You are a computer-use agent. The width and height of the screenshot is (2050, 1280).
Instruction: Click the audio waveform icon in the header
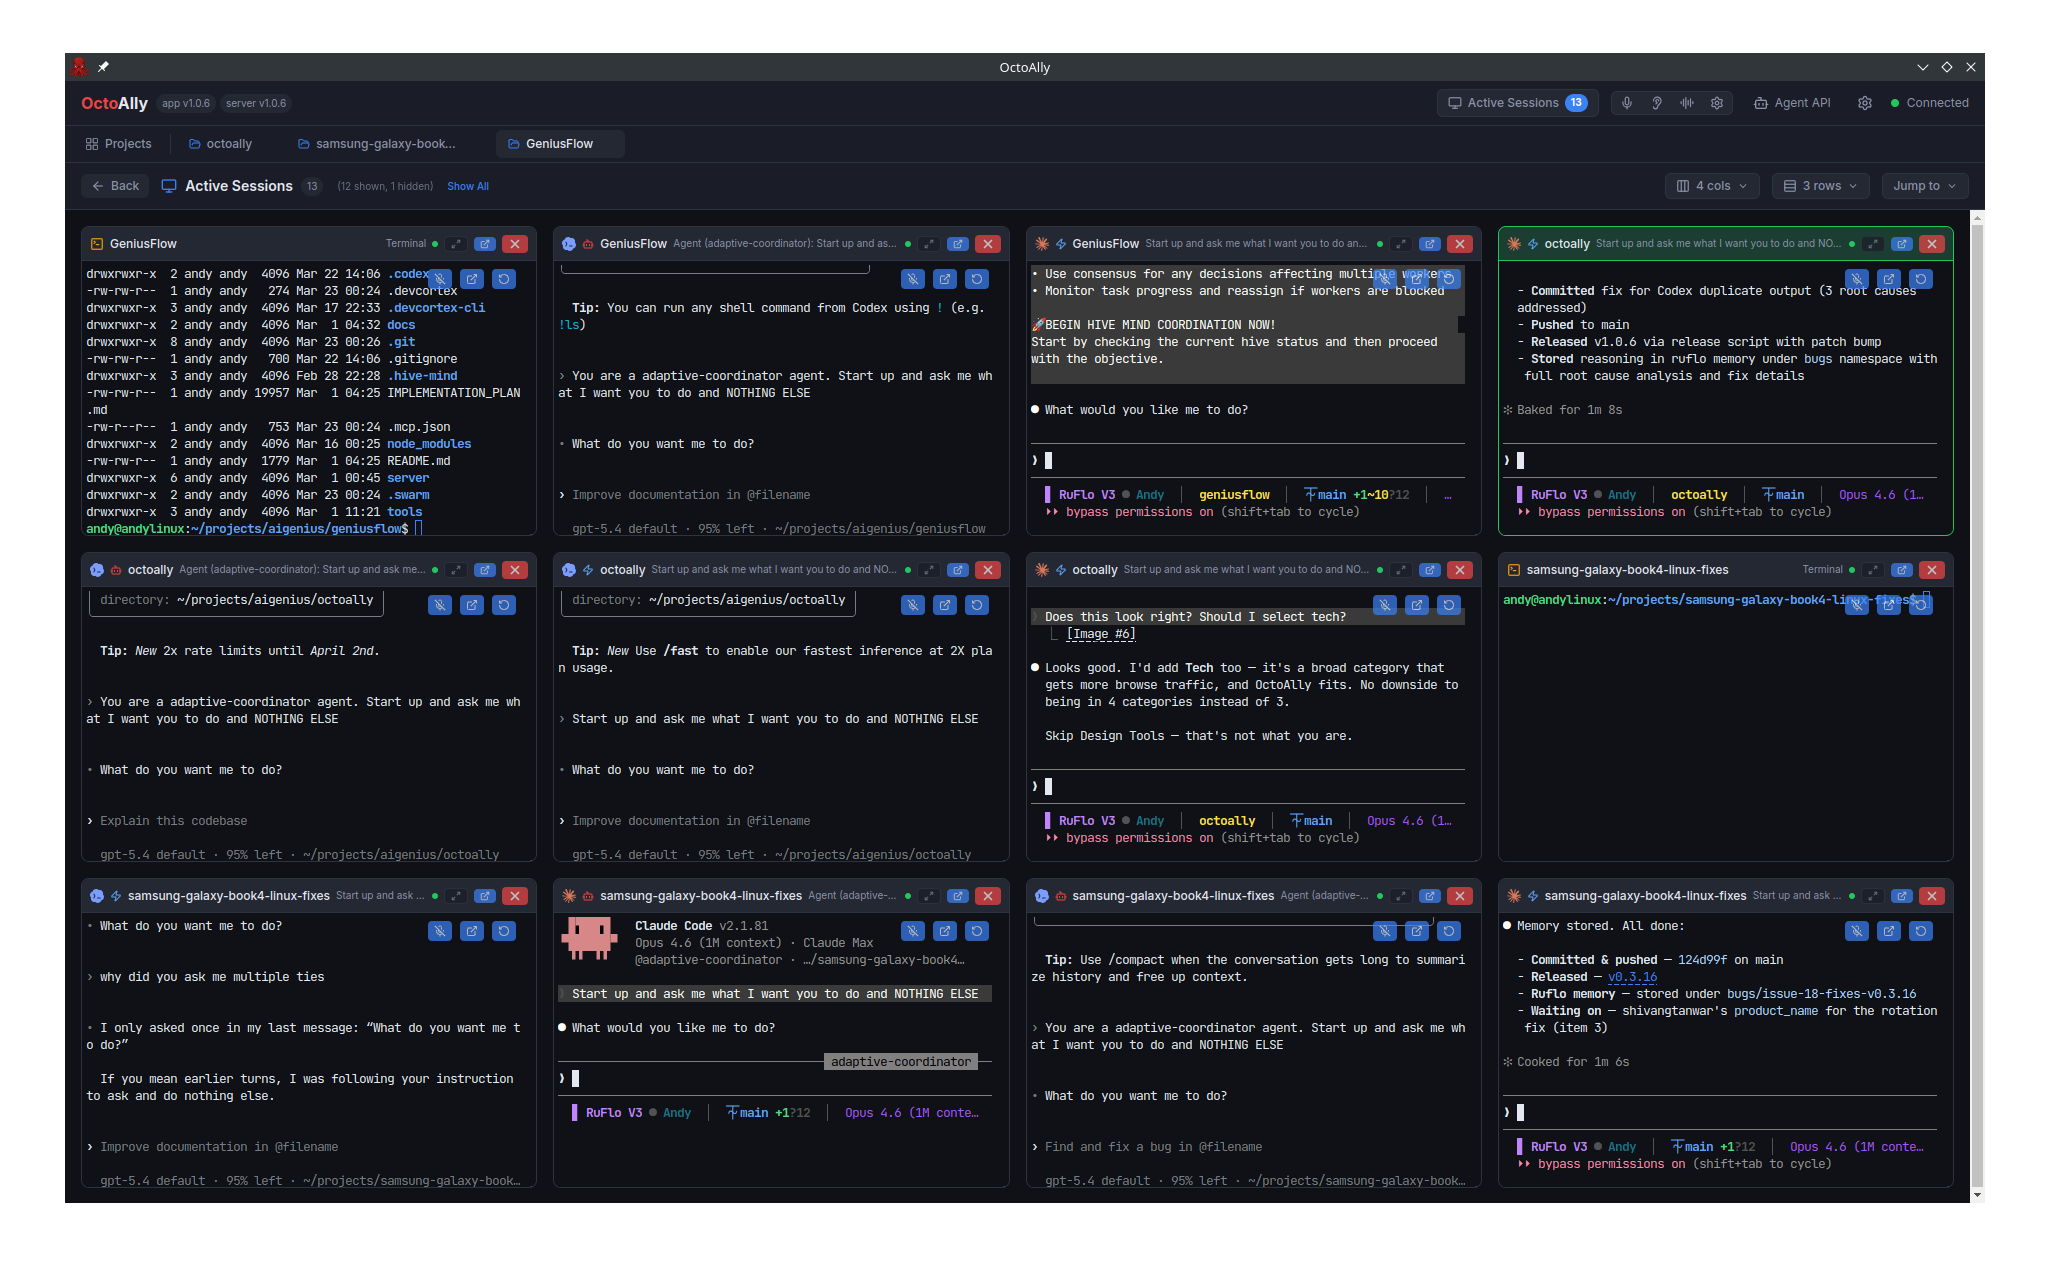(1687, 103)
